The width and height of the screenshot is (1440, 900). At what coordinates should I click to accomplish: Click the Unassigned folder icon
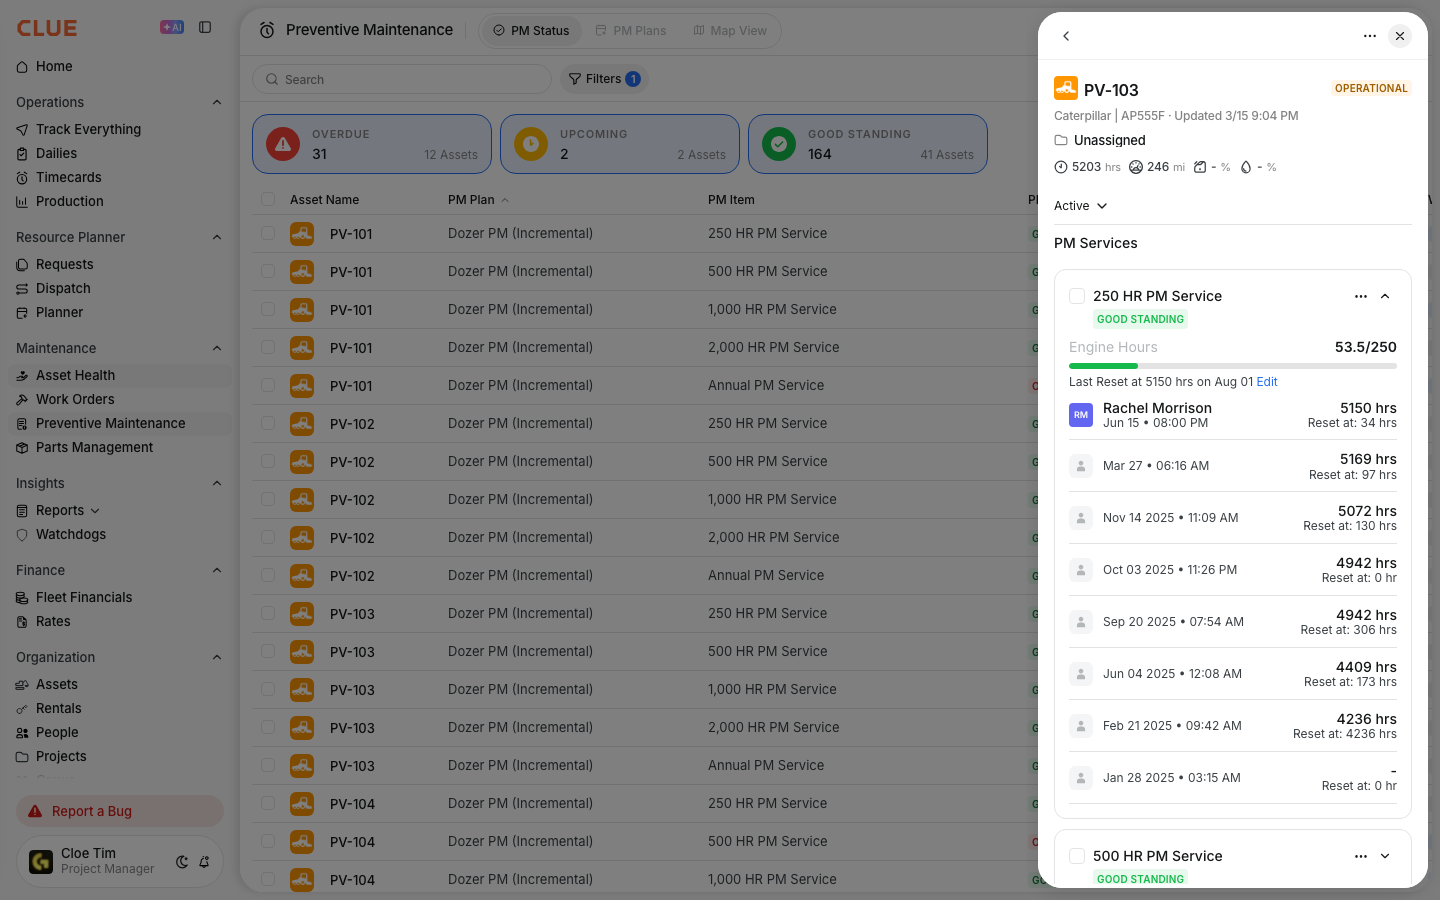coord(1061,140)
